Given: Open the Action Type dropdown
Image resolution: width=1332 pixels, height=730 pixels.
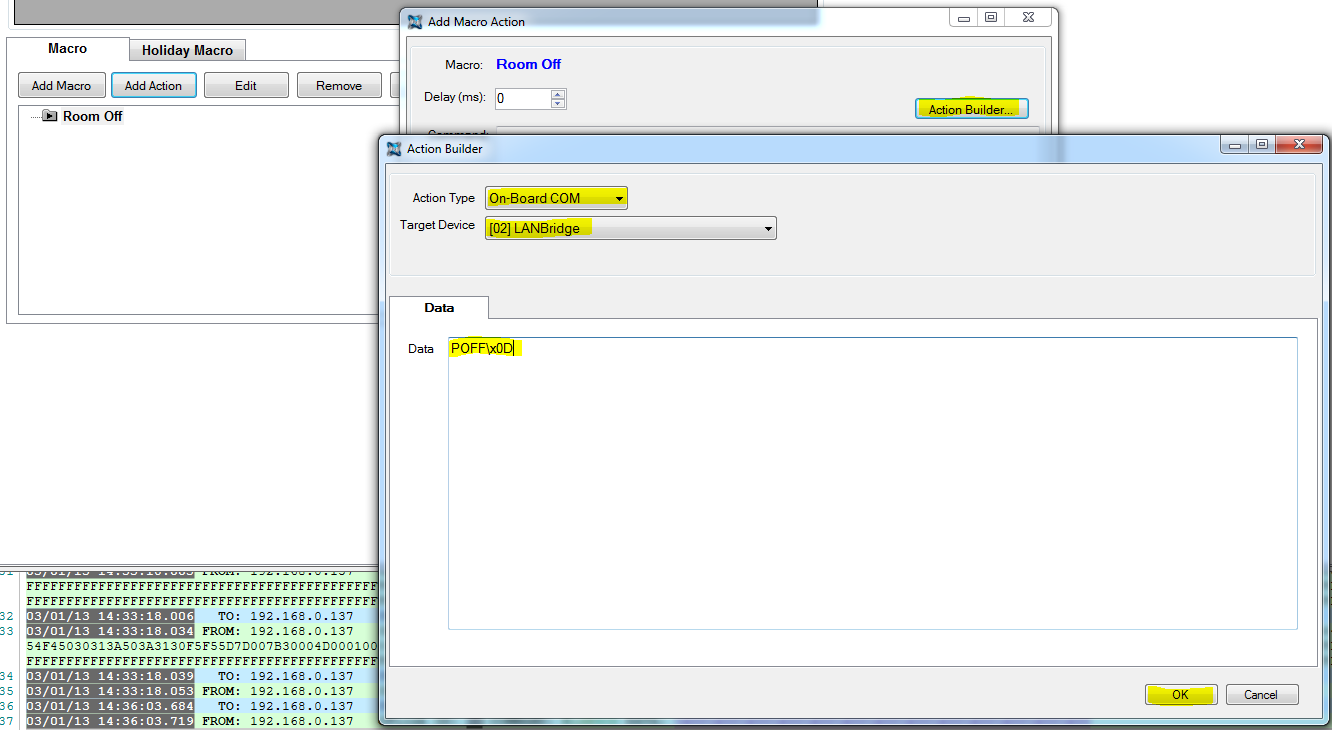Looking at the screenshot, I should click(618, 197).
